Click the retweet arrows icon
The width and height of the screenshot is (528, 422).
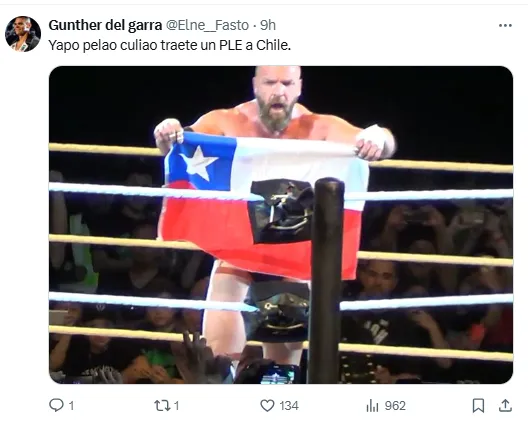(162, 405)
